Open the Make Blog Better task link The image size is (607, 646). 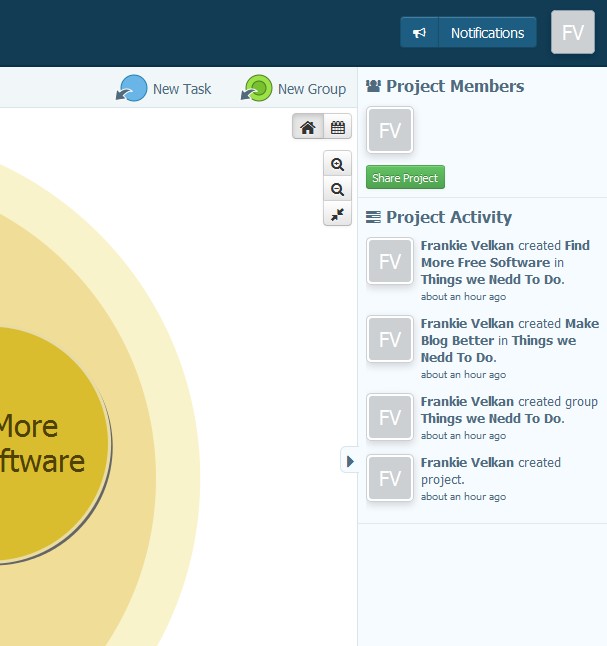(x=510, y=332)
